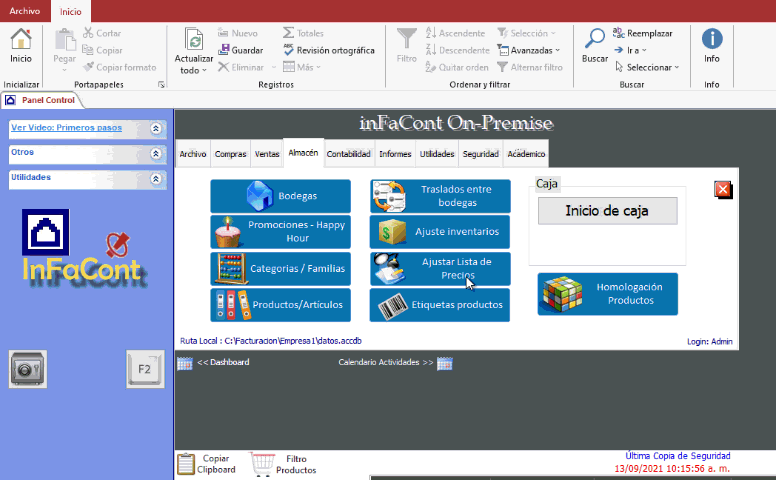Image resolution: width=776 pixels, height=480 pixels.
Task: Open Ver Video: Primeros pasos link
Action: [66, 128]
